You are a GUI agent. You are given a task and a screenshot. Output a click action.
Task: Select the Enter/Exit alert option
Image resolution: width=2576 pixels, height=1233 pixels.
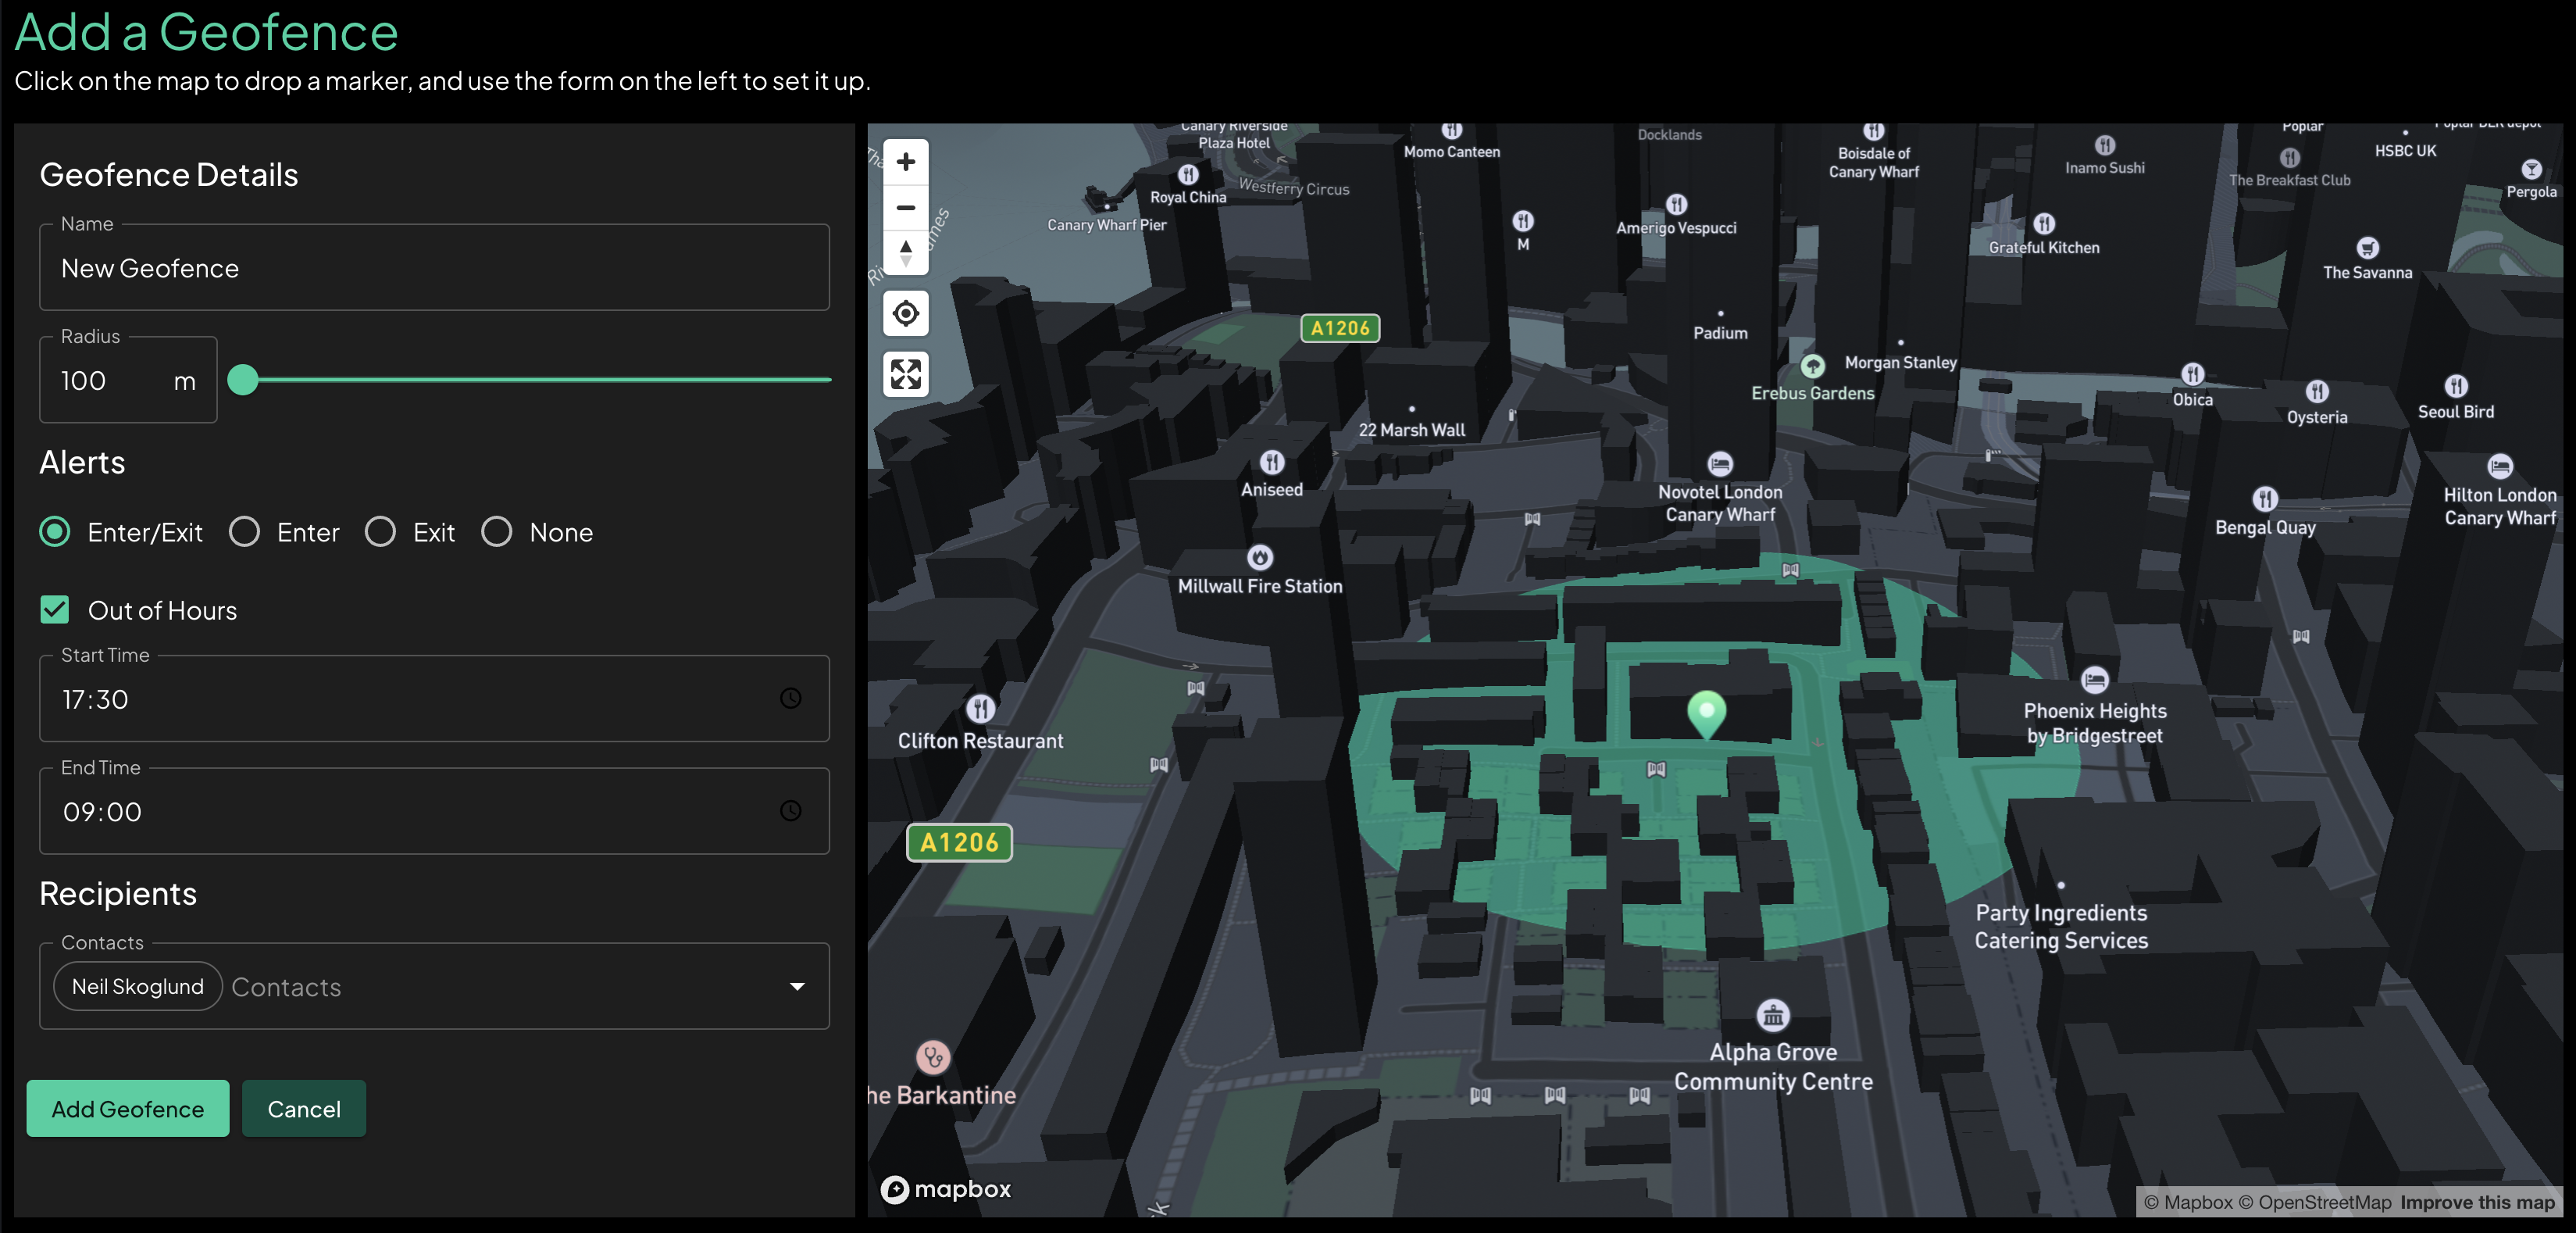(55, 532)
